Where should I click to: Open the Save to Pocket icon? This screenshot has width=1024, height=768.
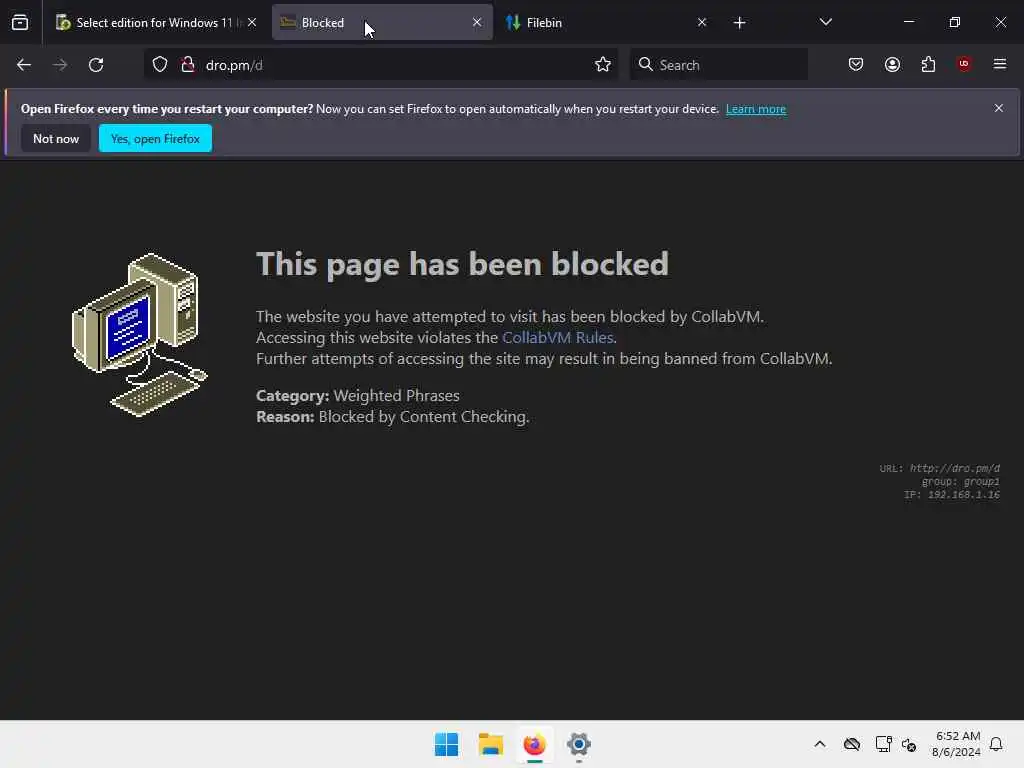856,64
